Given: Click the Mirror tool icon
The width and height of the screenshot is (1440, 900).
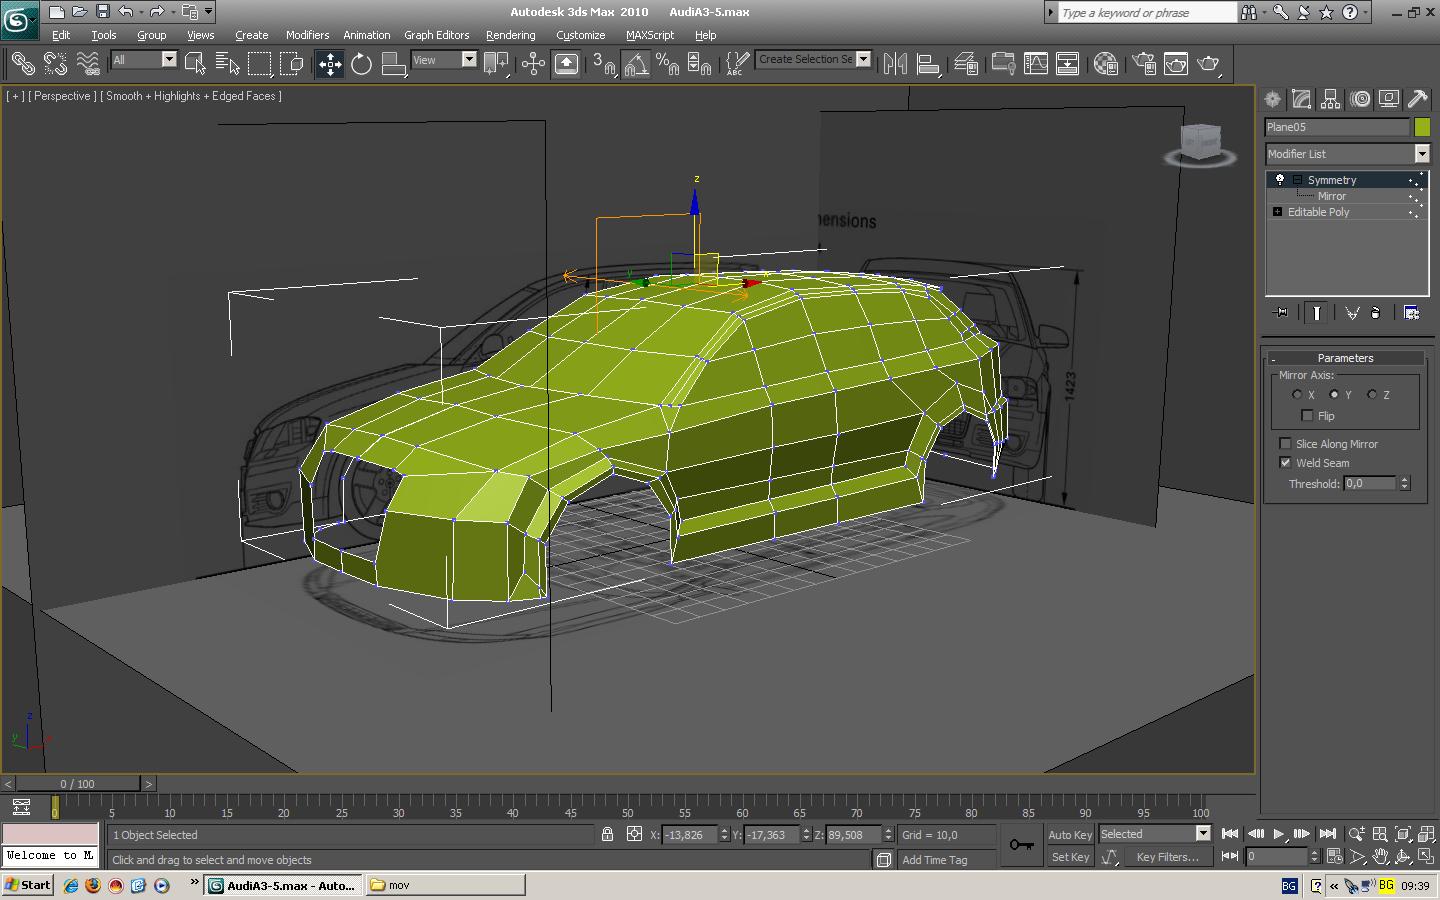Looking at the screenshot, I should tap(895, 64).
